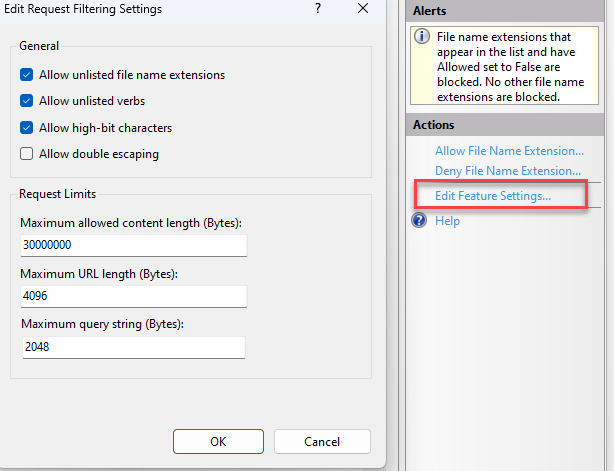Enable Allow double escaping checkbox
Image resolution: width=614 pixels, height=471 pixels.
(27, 154)
